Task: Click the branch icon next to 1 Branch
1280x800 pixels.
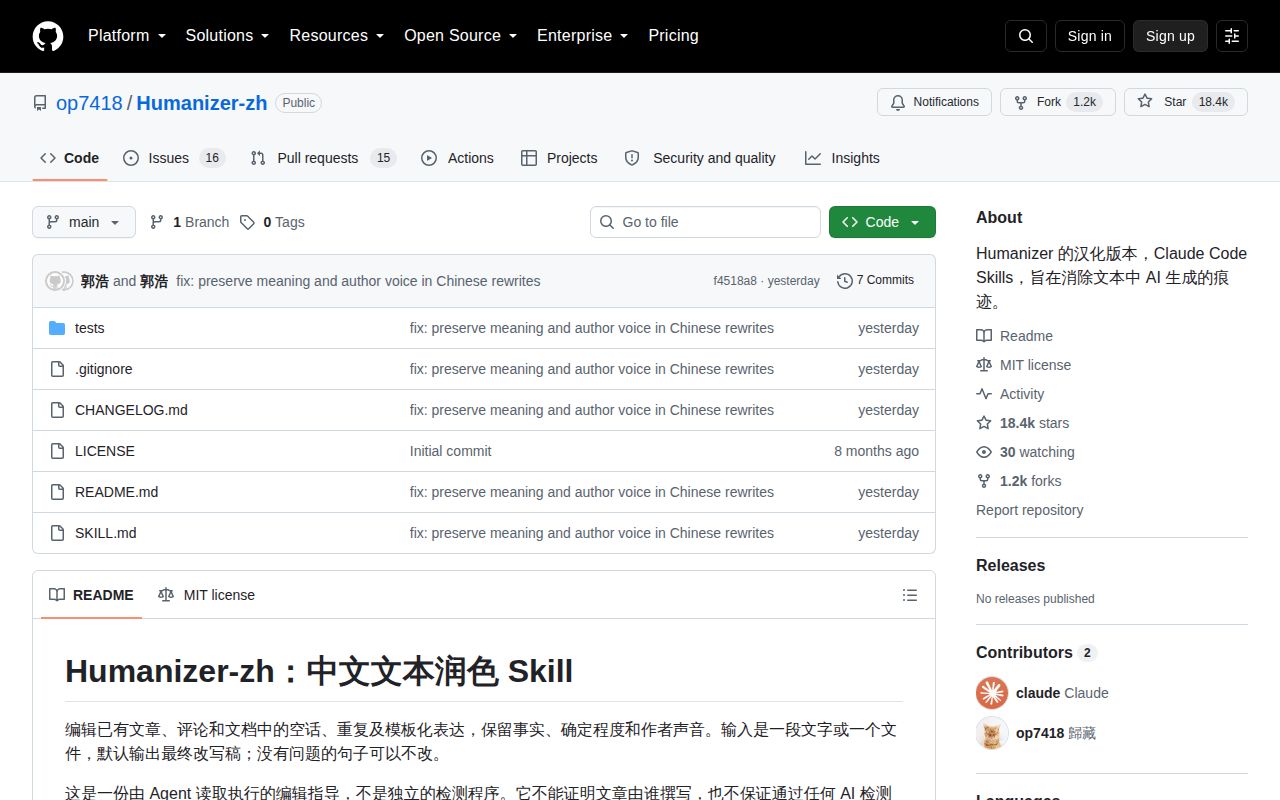Action: [x=157, y=222]
